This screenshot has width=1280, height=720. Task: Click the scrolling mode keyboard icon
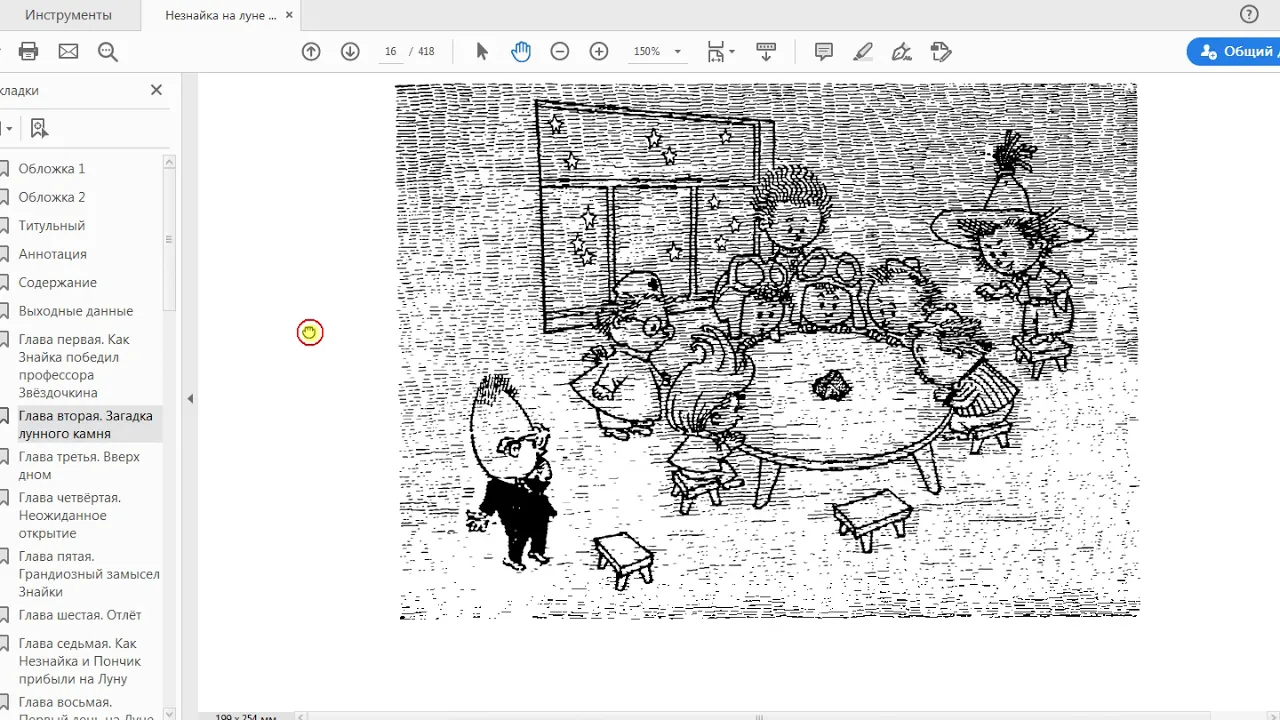click(x=767, y=51)
